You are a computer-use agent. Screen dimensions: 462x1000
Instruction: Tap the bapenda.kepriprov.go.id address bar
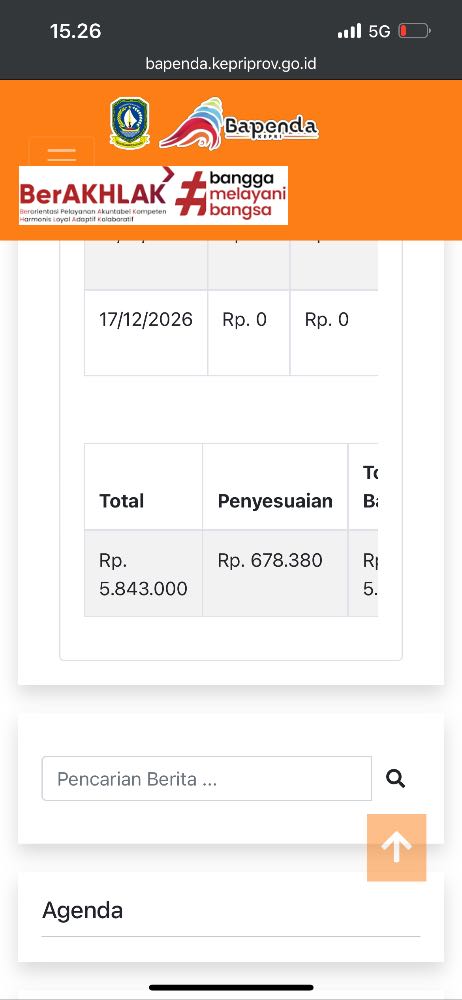tap(231, 64)
